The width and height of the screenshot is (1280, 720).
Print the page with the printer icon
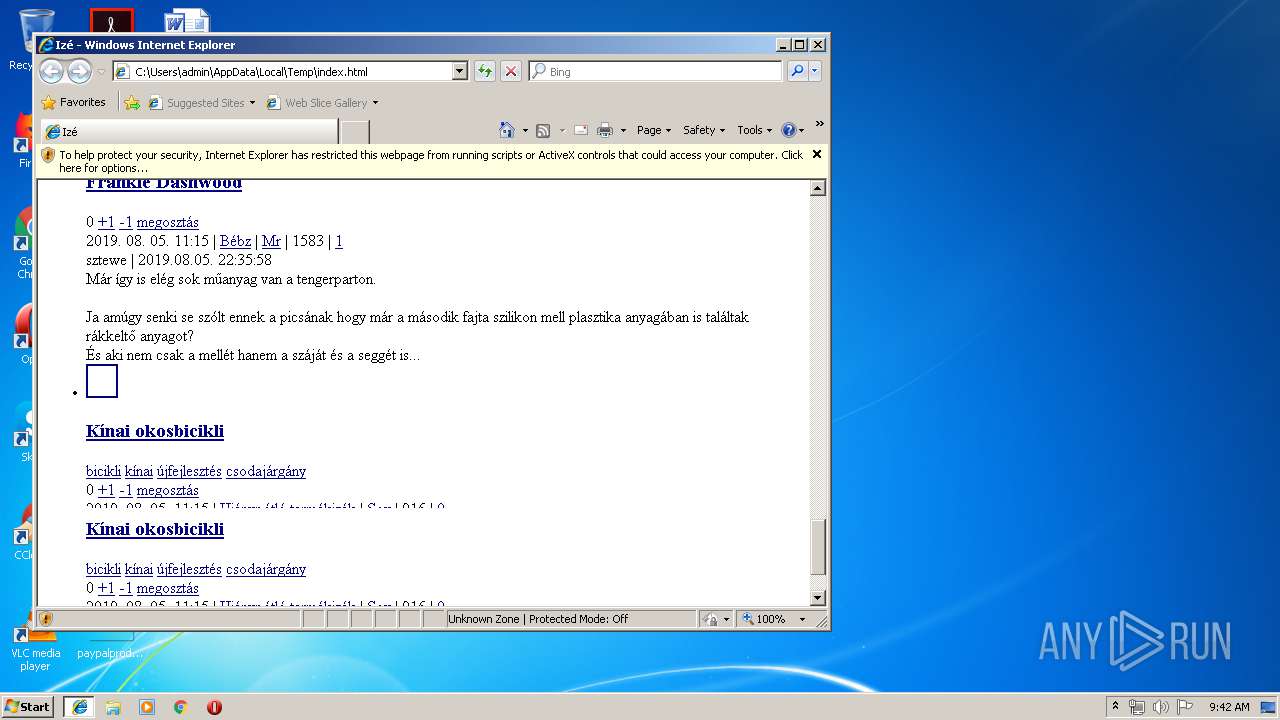click(605, 130)
